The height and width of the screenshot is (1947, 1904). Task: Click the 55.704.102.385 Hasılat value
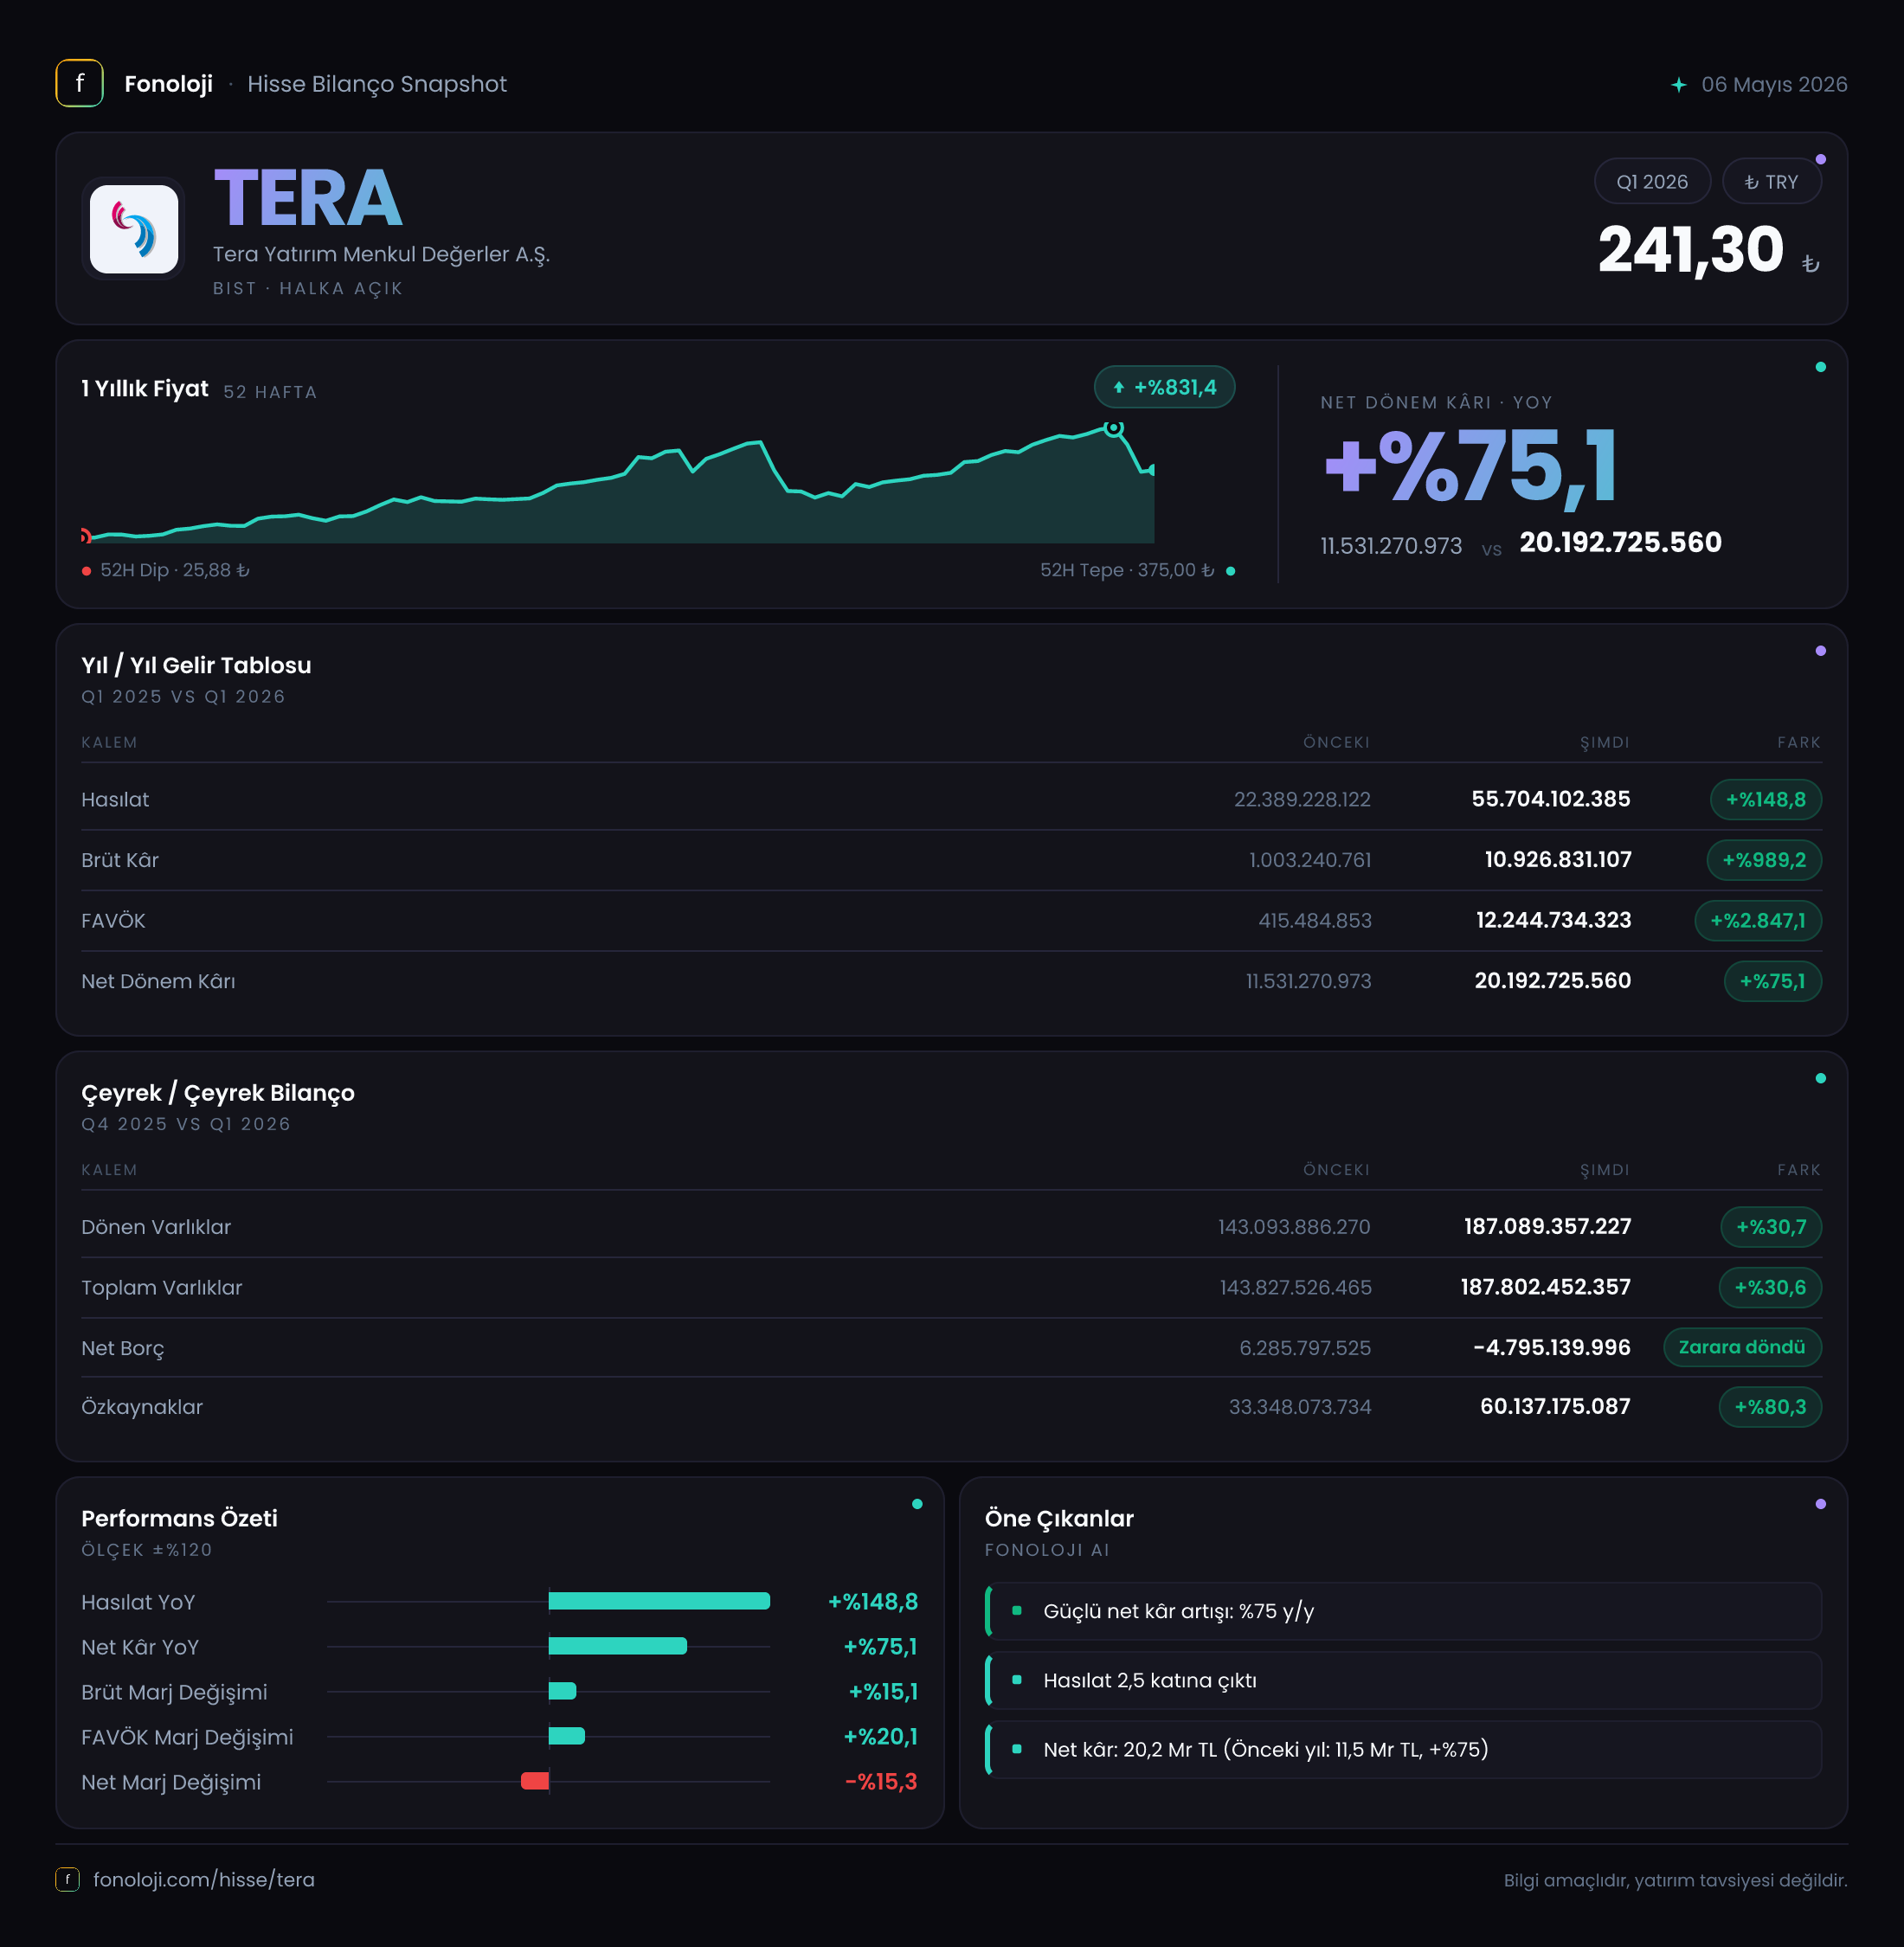(1550, 799)
